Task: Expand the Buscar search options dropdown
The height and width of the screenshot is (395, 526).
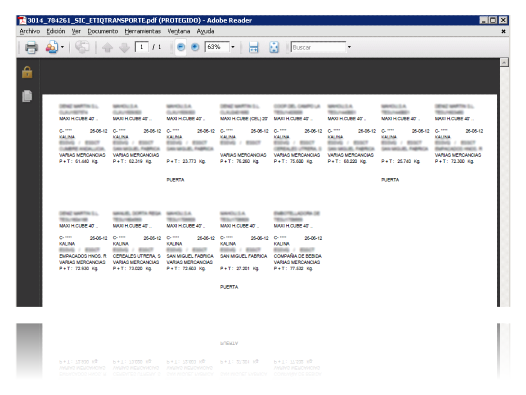Action: (349, 47)
